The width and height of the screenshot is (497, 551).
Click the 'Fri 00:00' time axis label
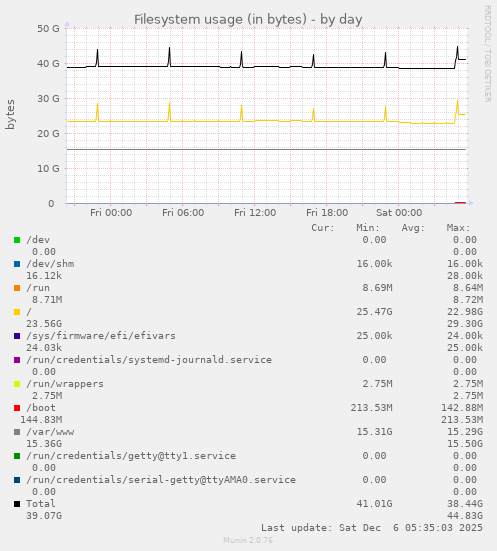pyautogui.click(x=111, y=213)
